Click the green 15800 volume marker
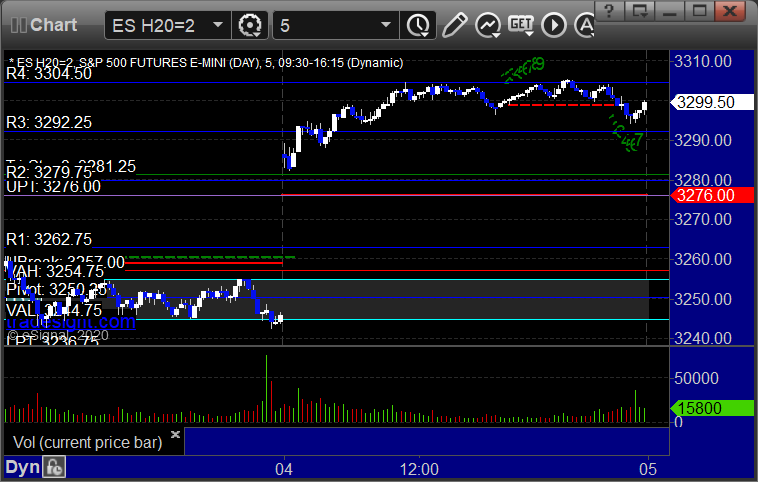Viewport: 758px width, 482px height. click(x=712, y=408)
